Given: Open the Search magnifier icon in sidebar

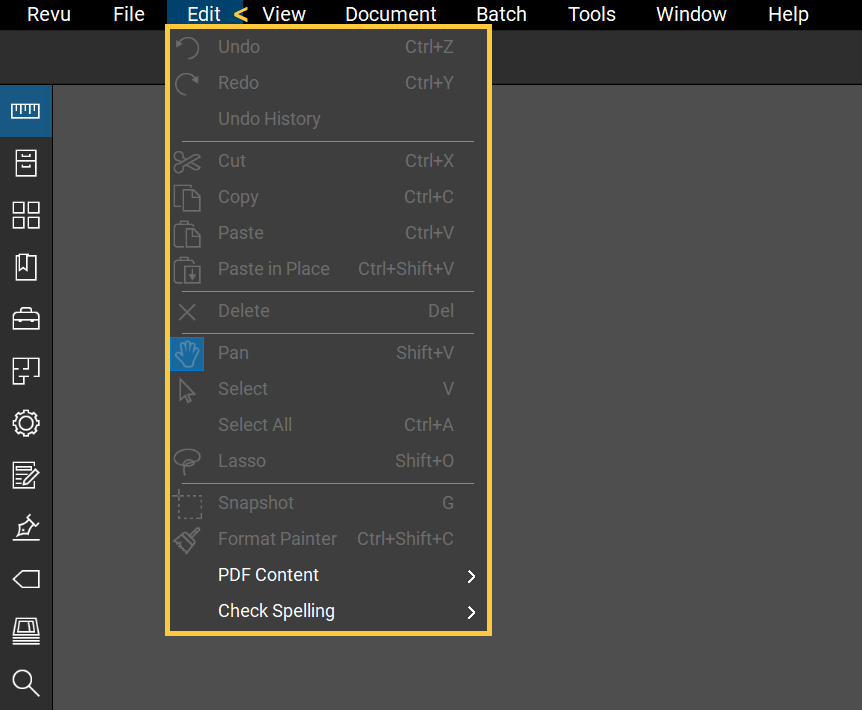Looking at the screenshot, I should point(26,683).
